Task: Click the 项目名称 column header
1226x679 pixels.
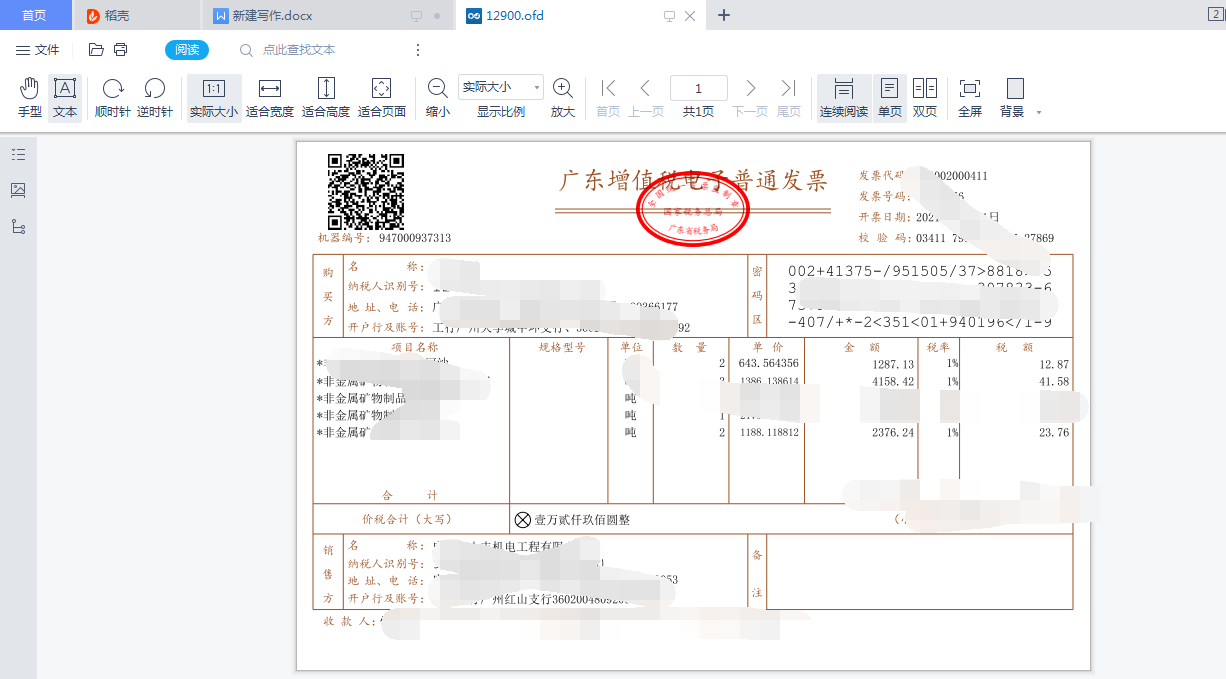Action: coord(414,347)
